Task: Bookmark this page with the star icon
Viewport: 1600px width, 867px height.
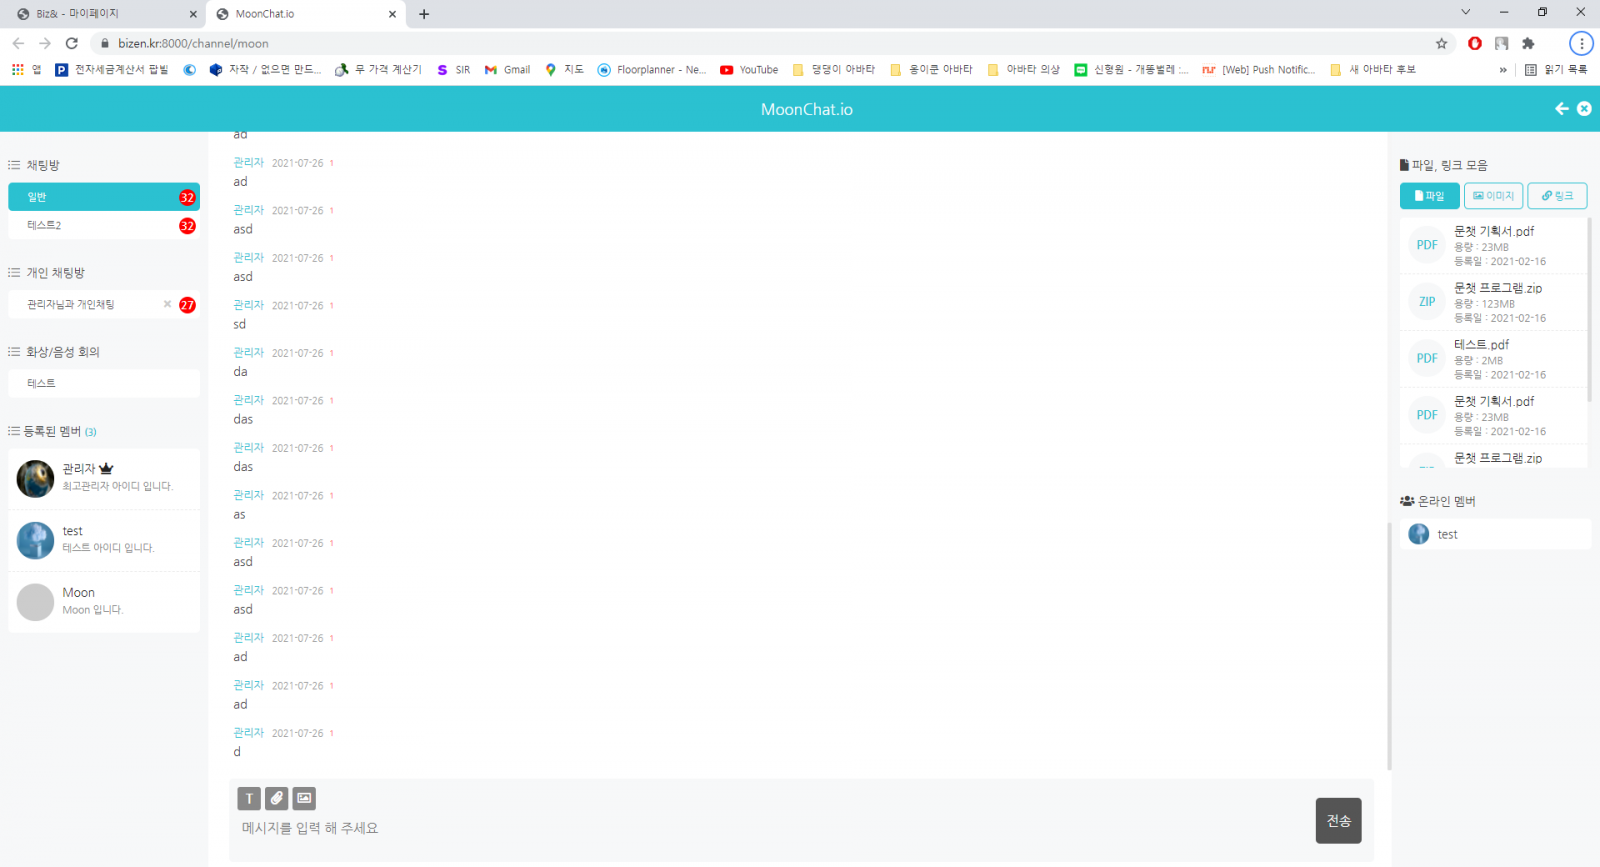Action: coord(1441,43)
